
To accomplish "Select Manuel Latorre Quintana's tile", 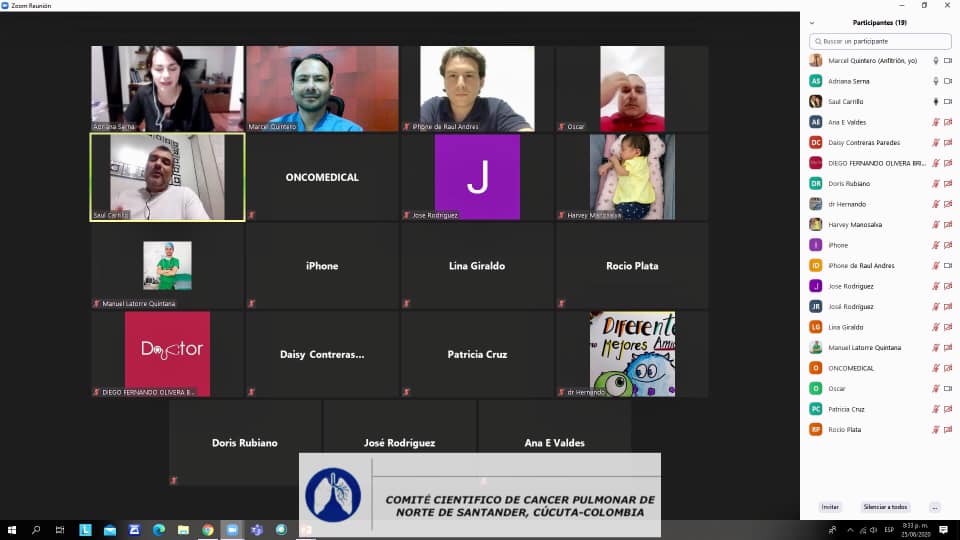I will [167, 266].
